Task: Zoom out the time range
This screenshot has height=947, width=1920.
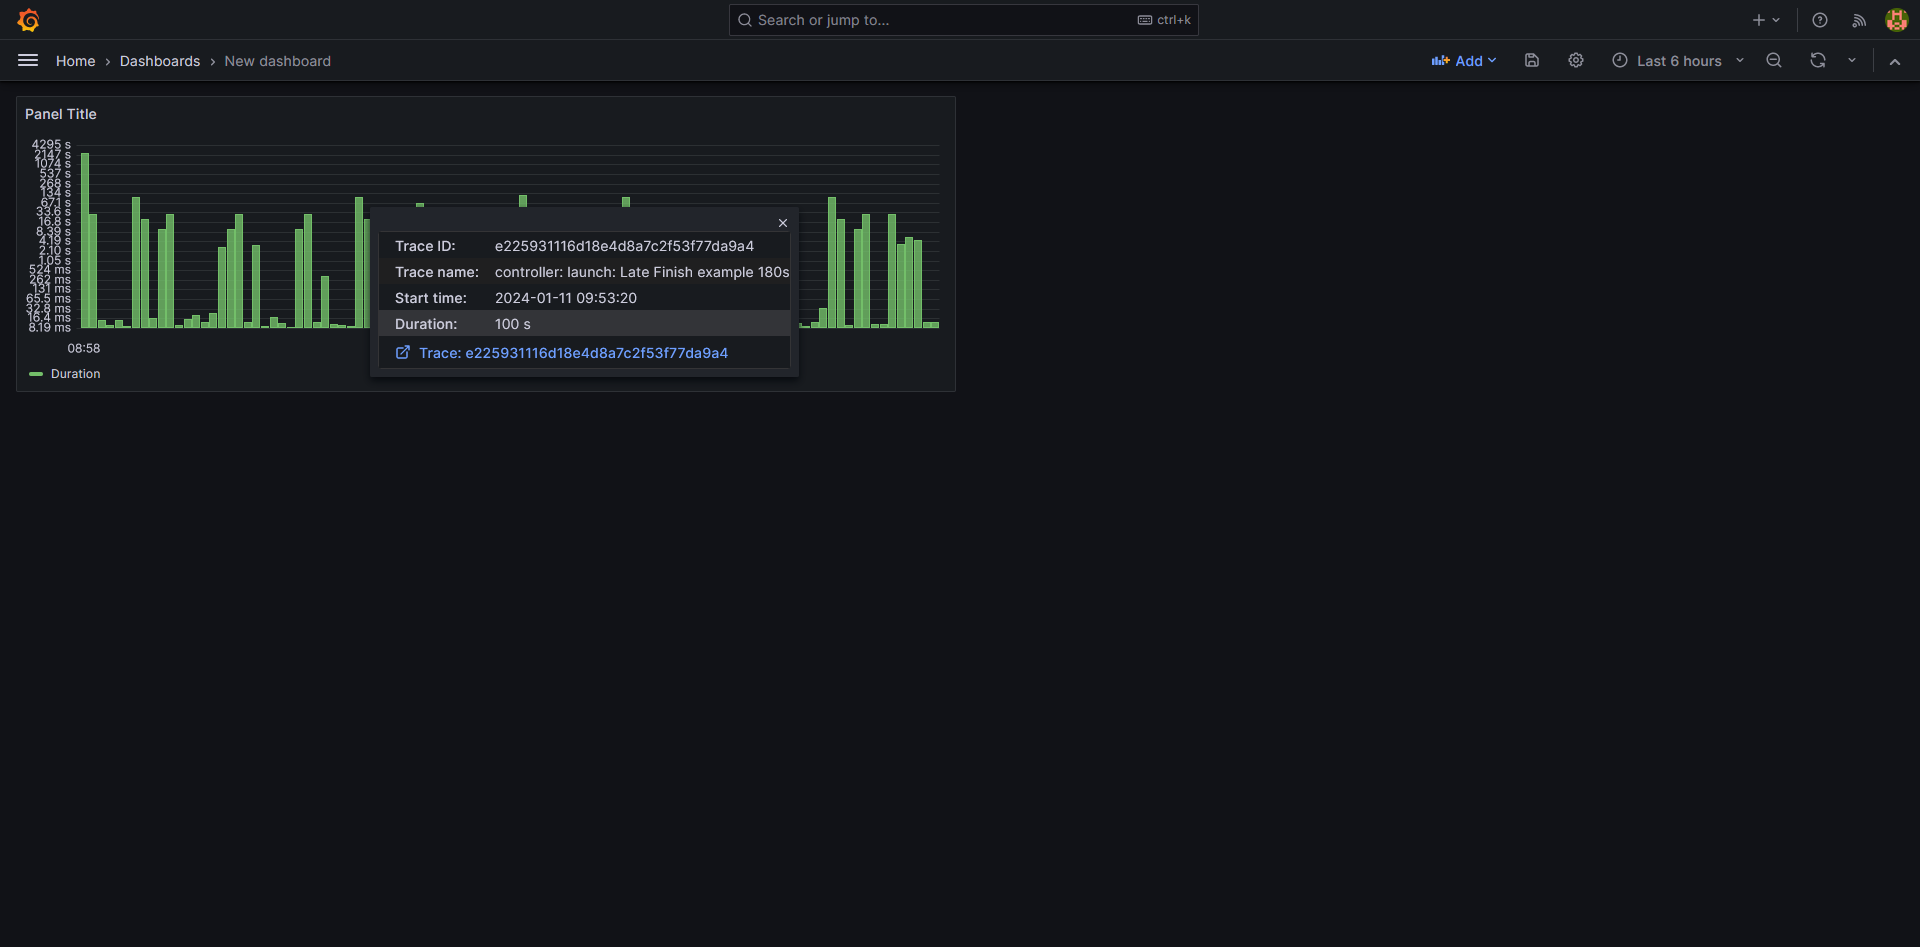Action: click(x=1773, y=61)
